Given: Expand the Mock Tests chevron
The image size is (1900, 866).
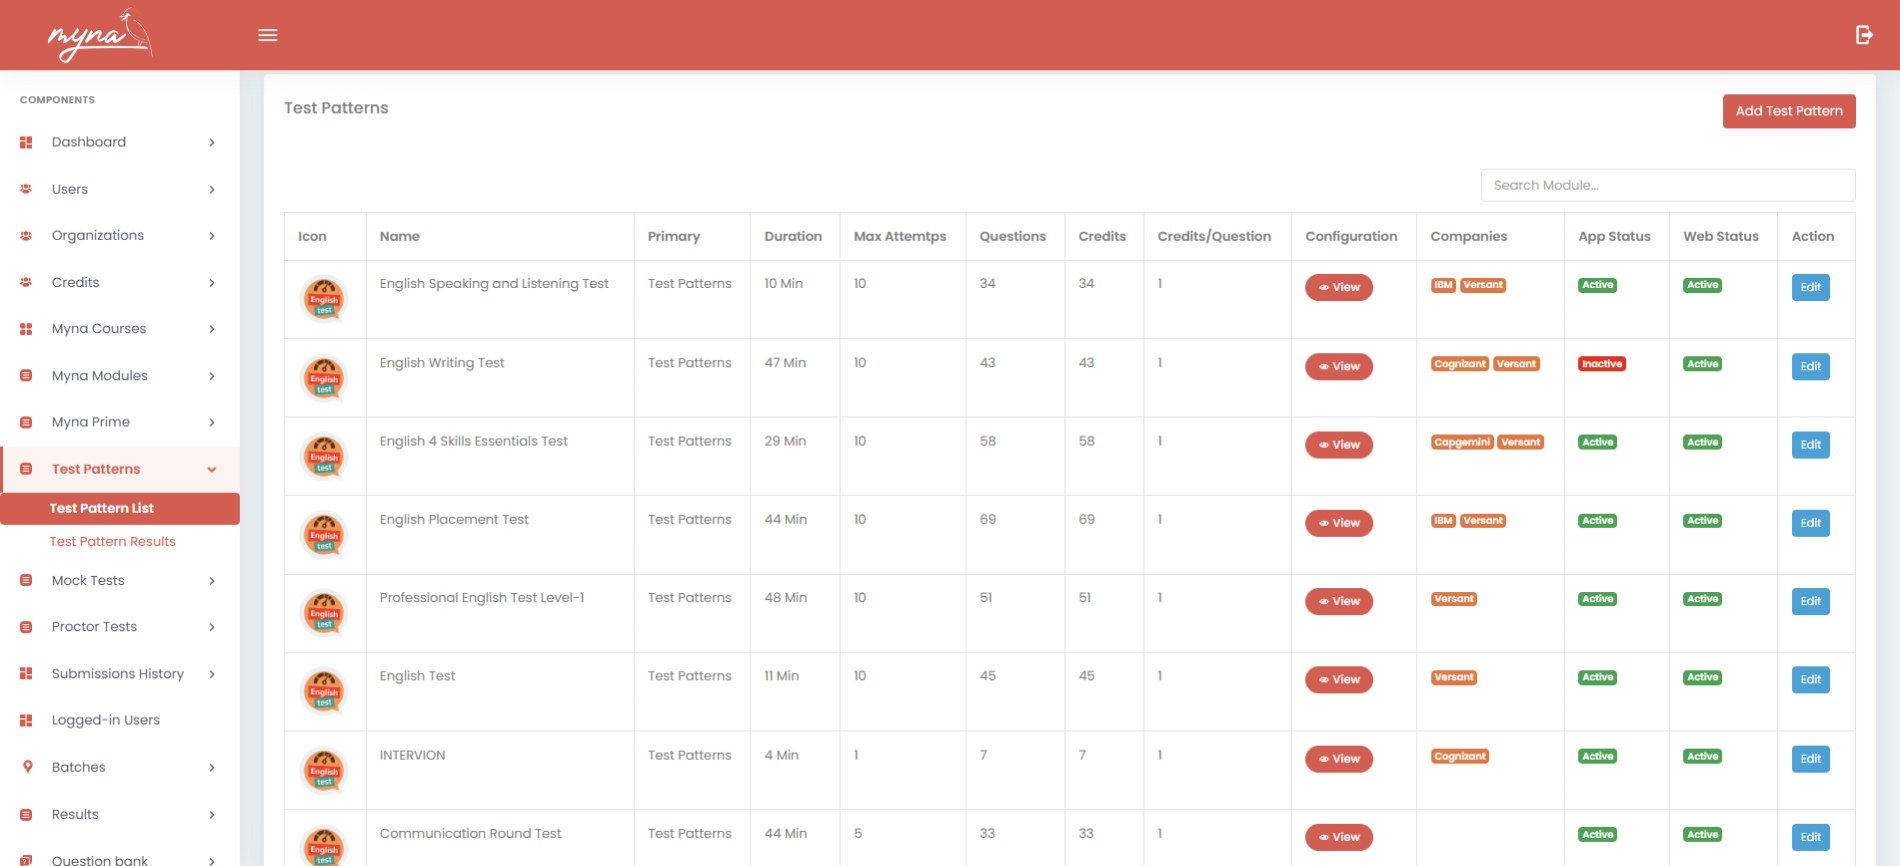Looking at the screenshot, I should (212, 581).
